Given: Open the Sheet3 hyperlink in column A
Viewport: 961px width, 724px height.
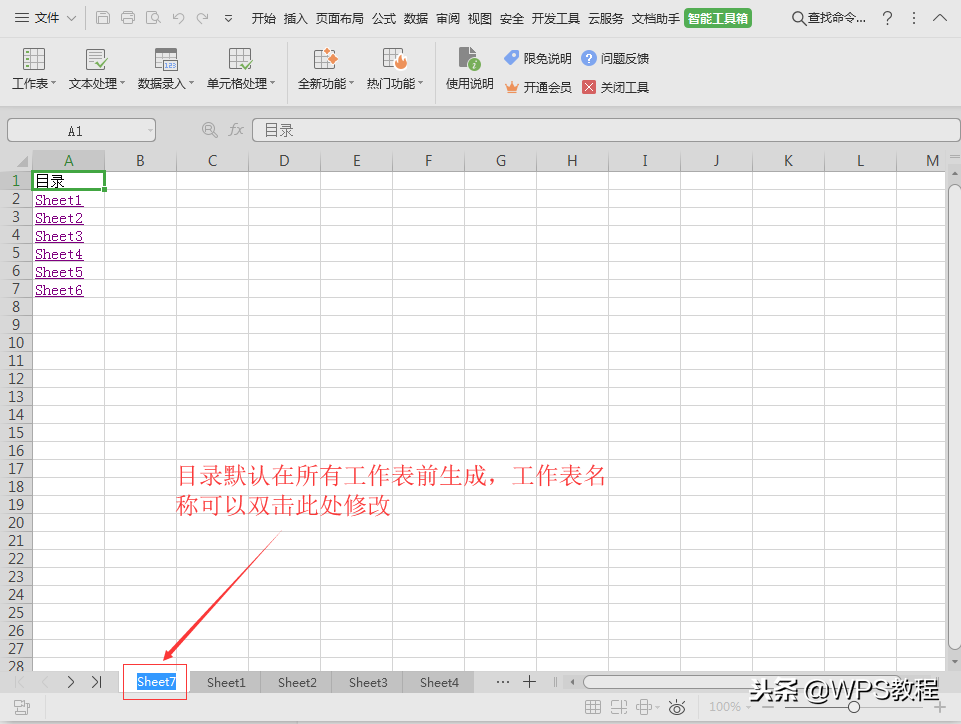Looking at the screenshot, I should pos(59,236).
